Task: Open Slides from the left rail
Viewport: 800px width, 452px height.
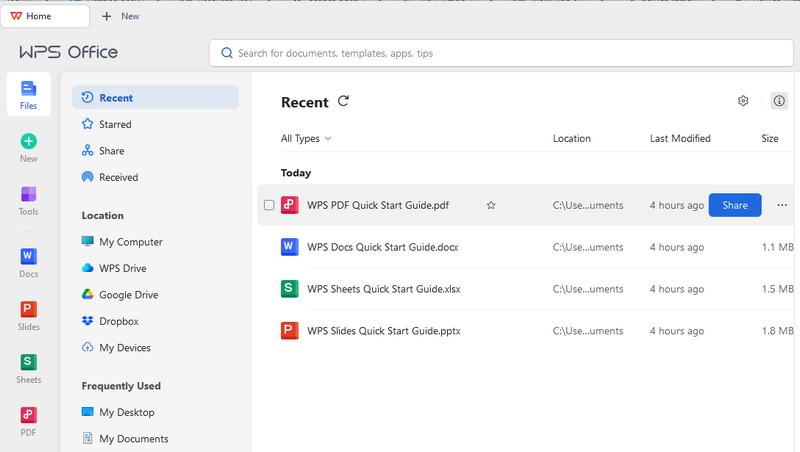Action: click(x=29, y=316)
